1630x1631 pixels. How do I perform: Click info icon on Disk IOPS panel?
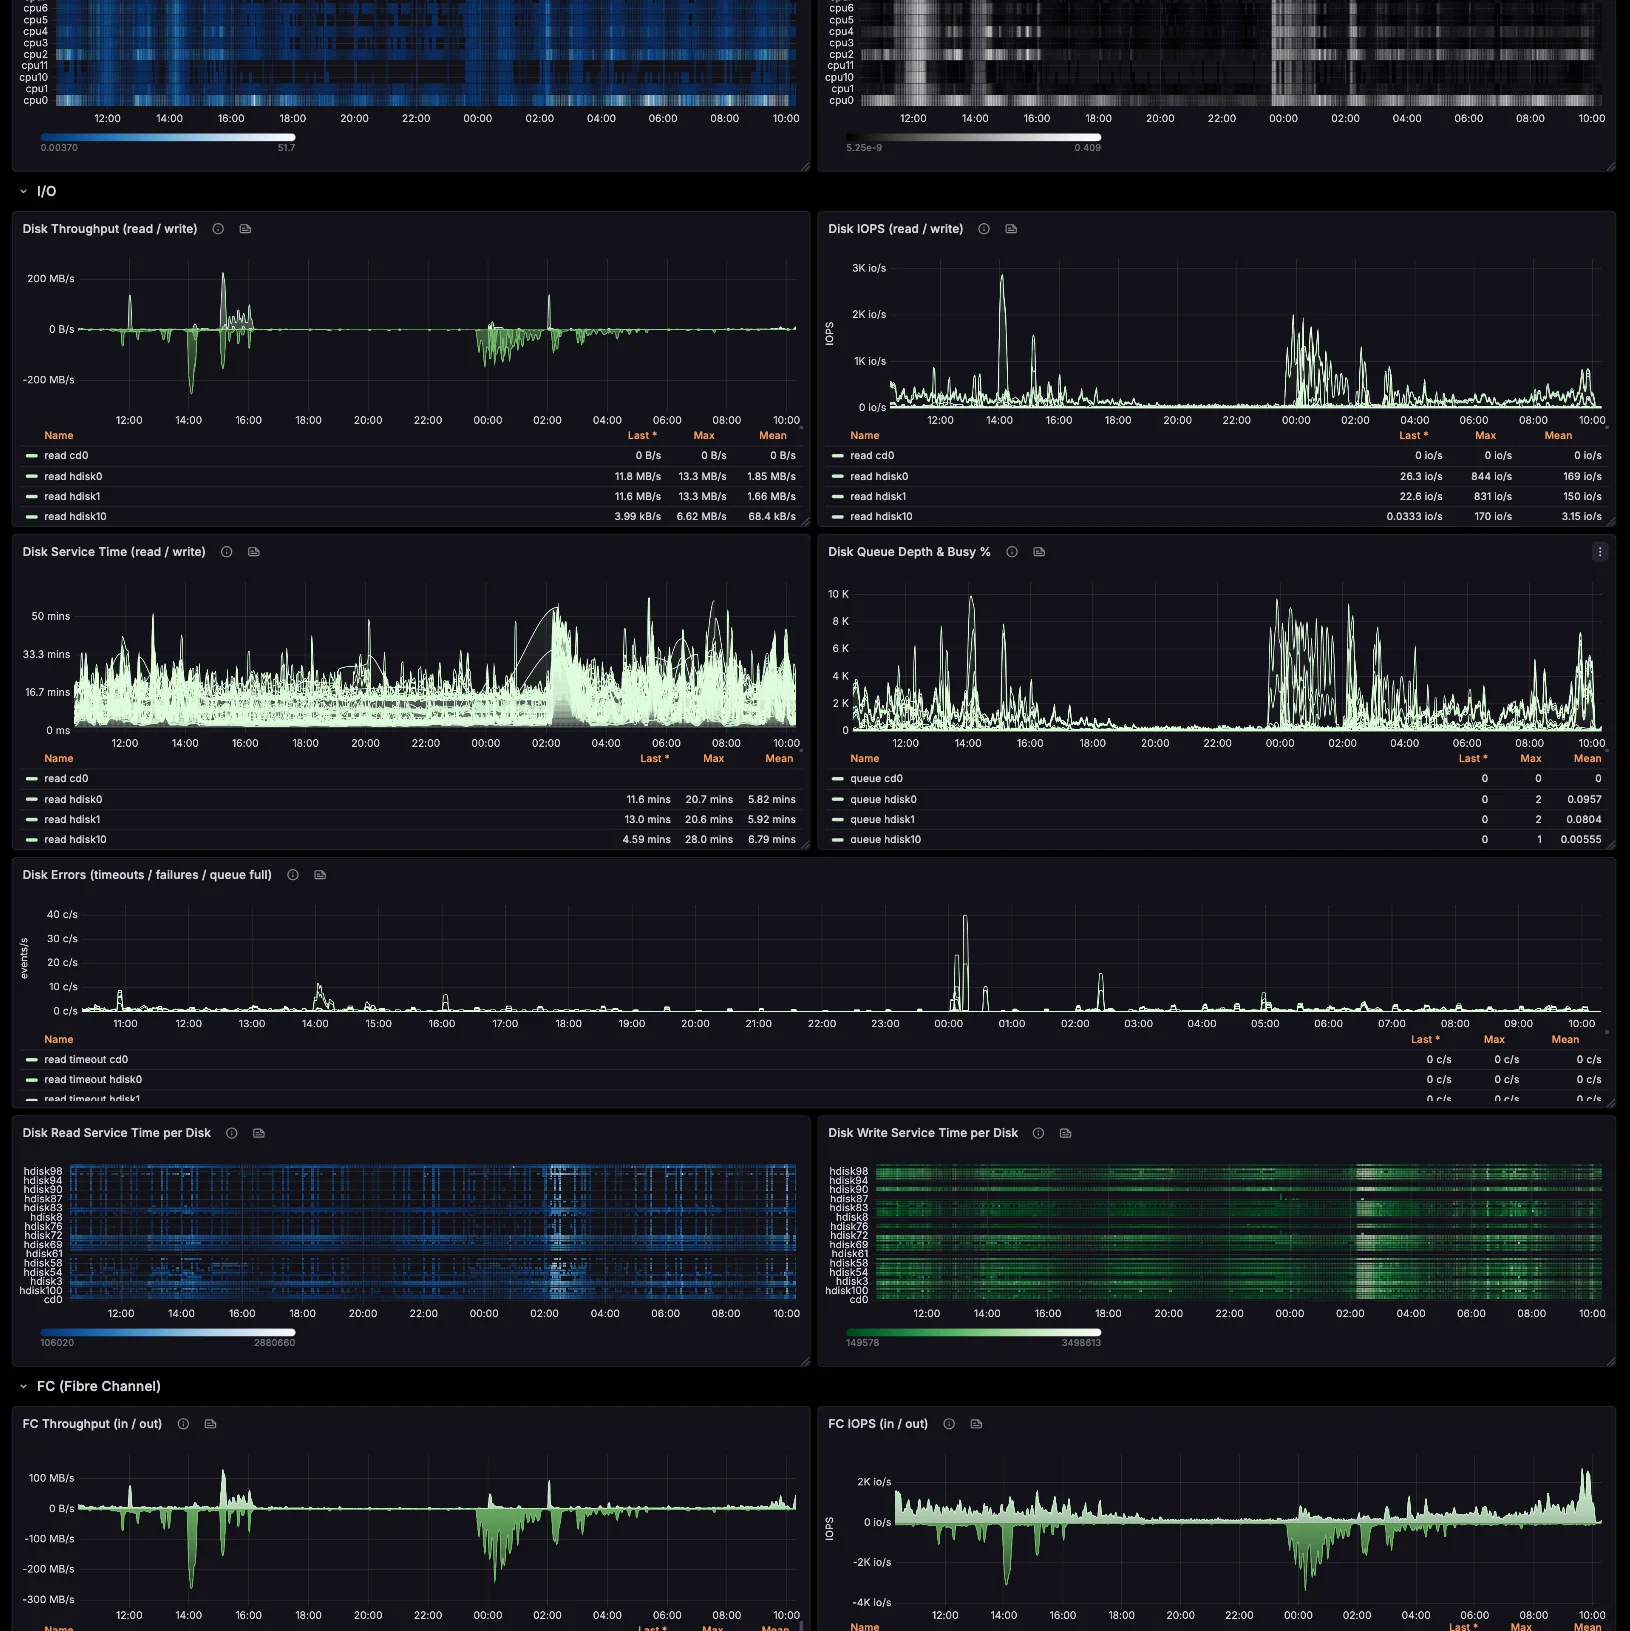(984, 229)
